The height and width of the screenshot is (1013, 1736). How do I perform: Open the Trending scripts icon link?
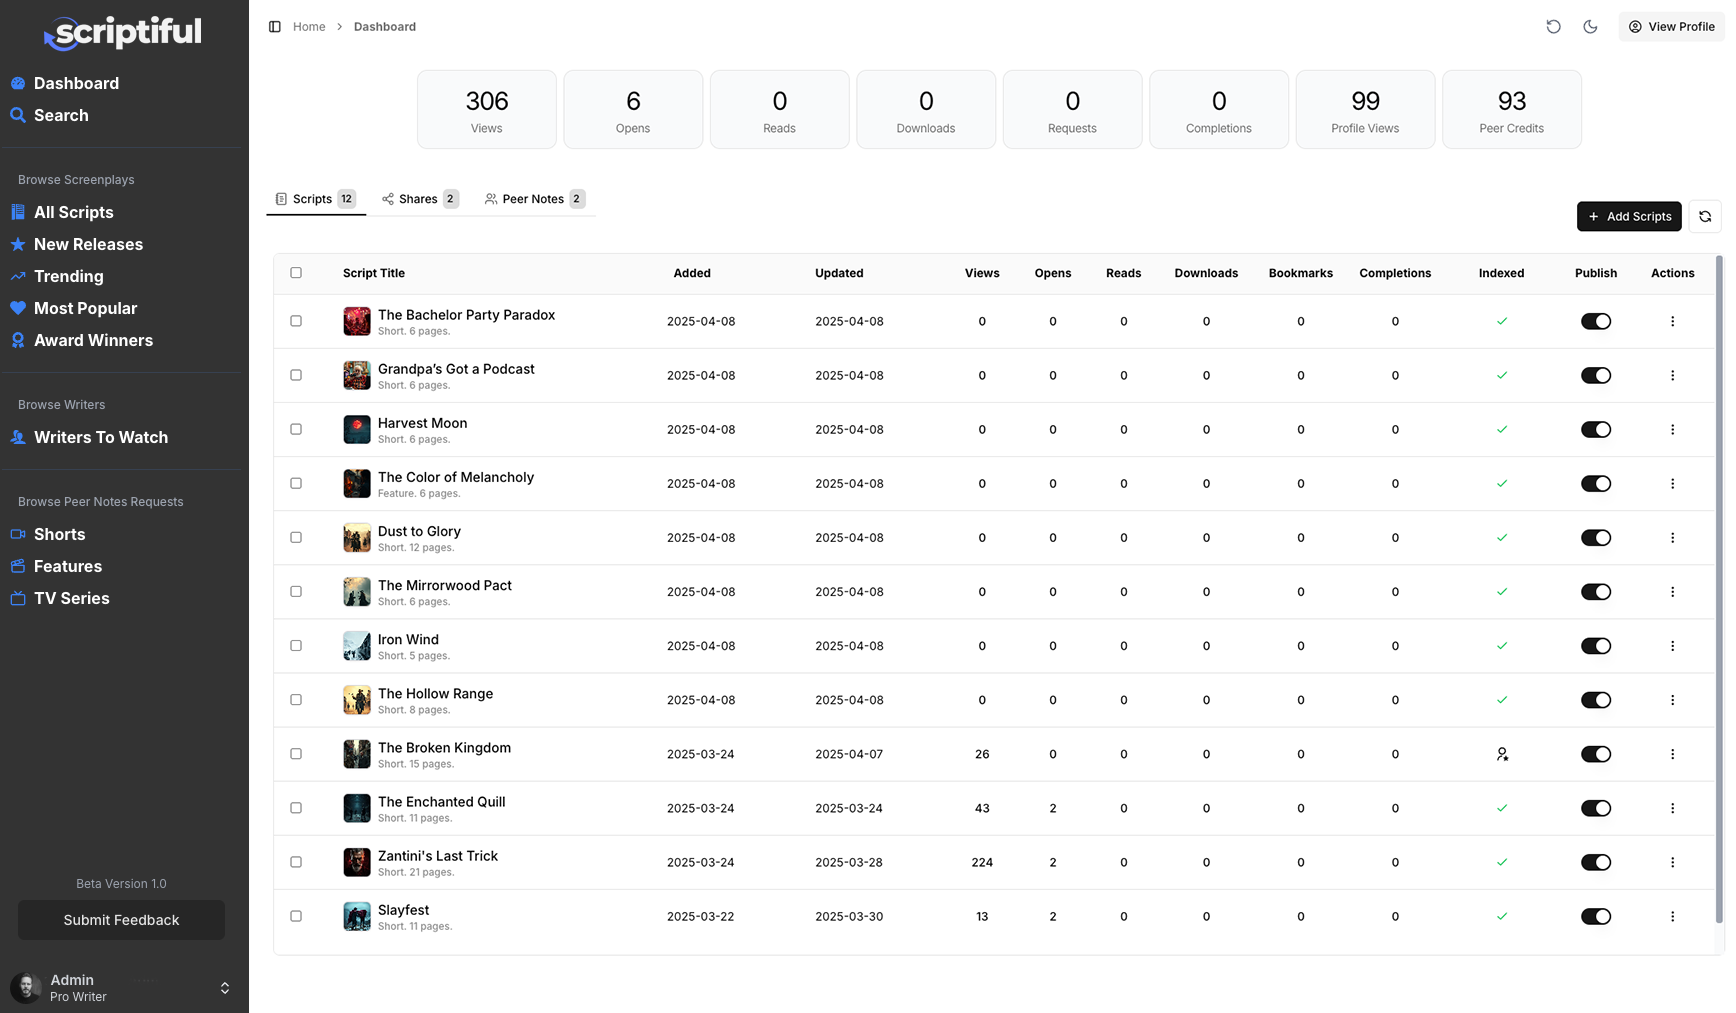pos(18,276)
